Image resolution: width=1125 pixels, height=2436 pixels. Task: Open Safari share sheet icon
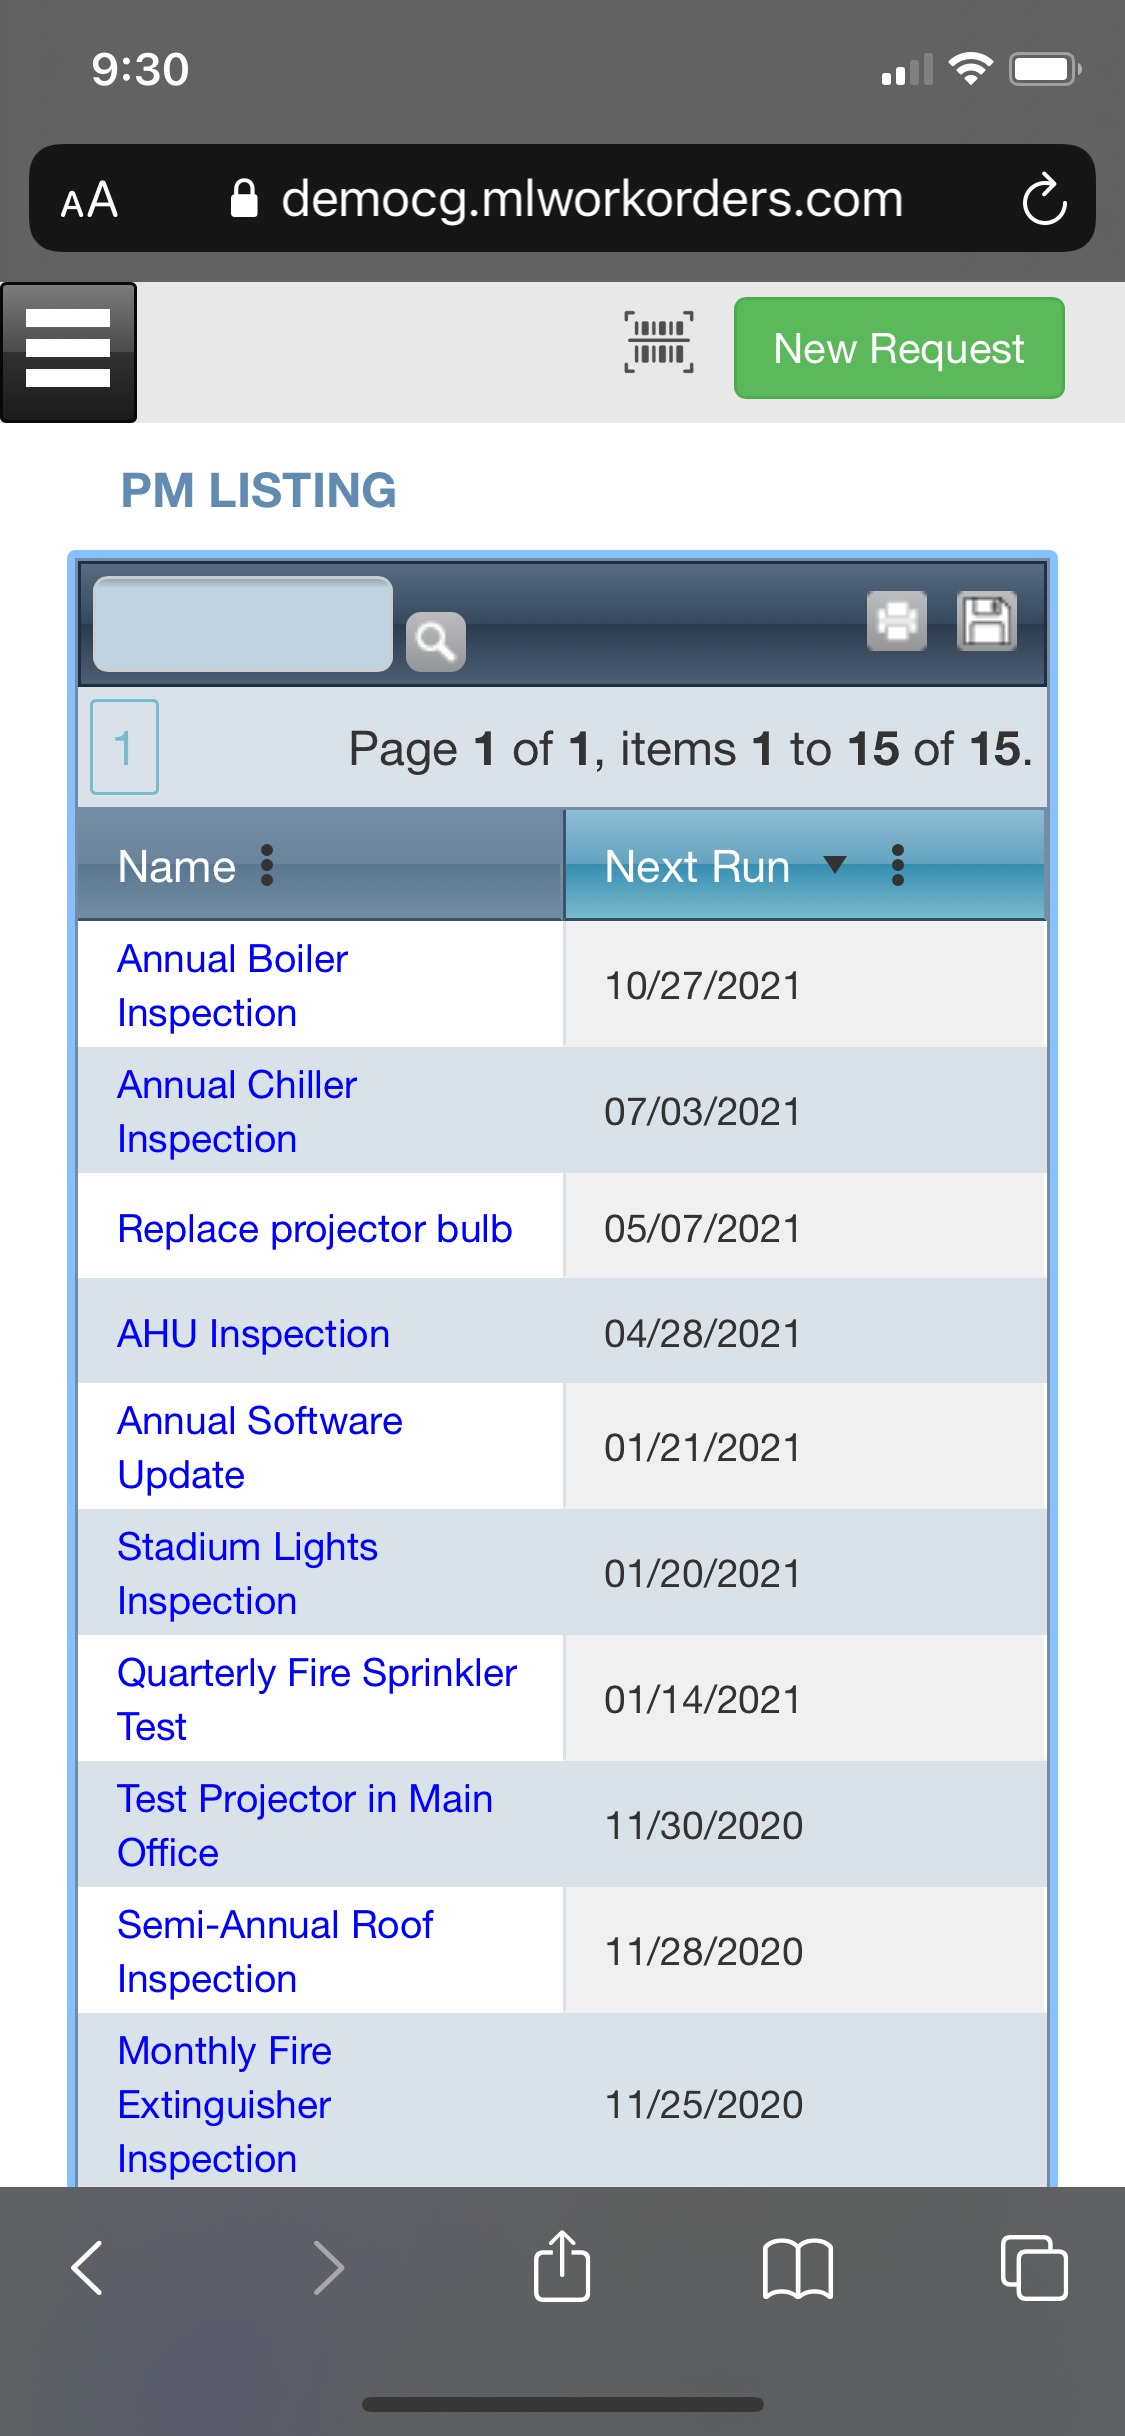(x=562, y=2266)
